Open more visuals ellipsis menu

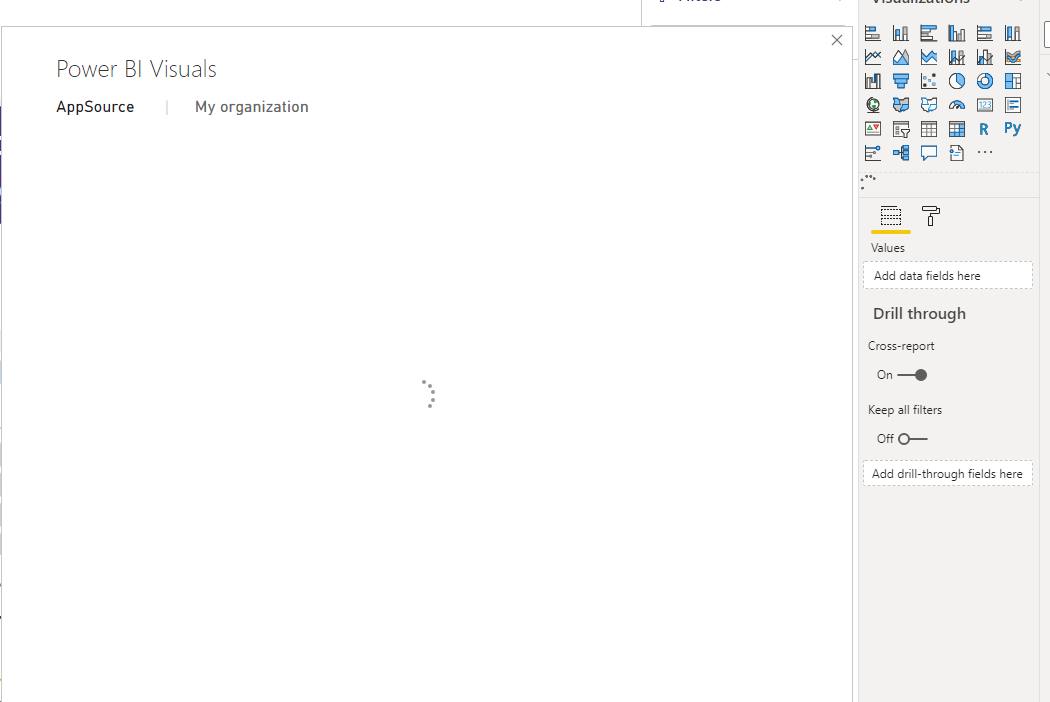pyautogui.click(x=984, y=153)
